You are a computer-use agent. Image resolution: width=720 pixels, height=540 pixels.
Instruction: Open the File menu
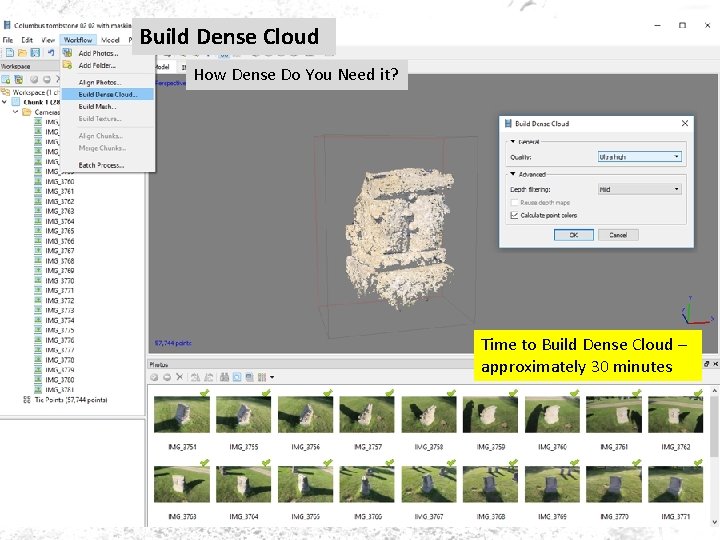coord(8,40)
